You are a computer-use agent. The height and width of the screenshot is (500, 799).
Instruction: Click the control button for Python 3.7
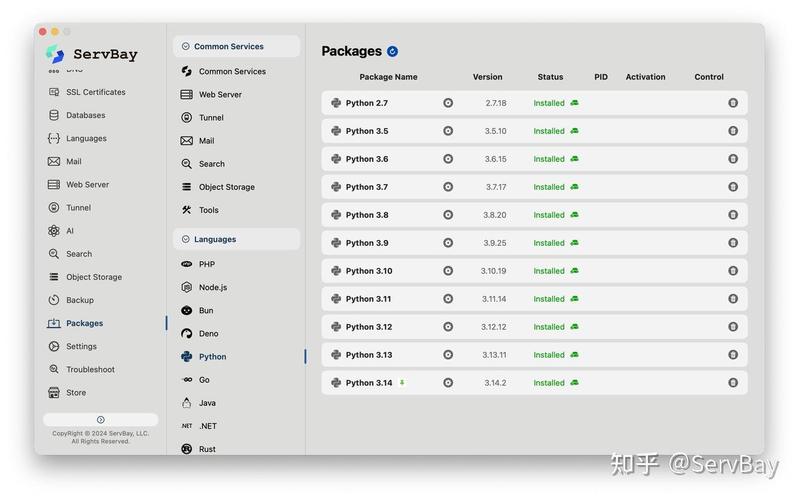tap(733, 187)
